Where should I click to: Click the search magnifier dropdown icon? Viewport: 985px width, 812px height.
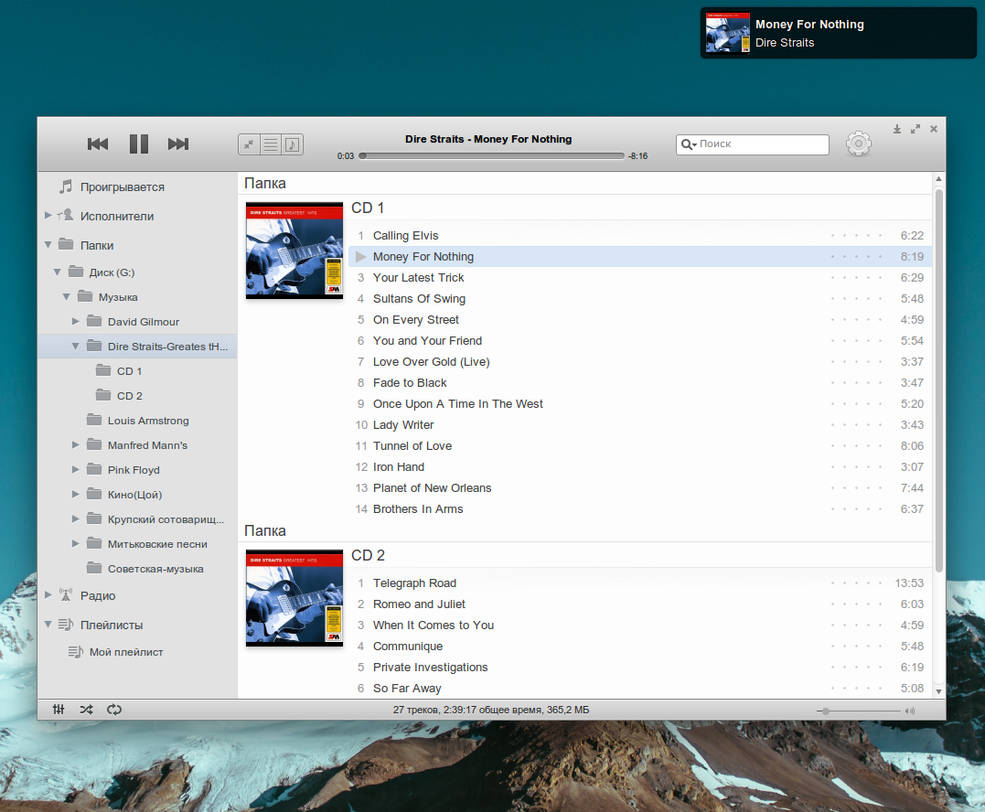[x=688, y=144]
